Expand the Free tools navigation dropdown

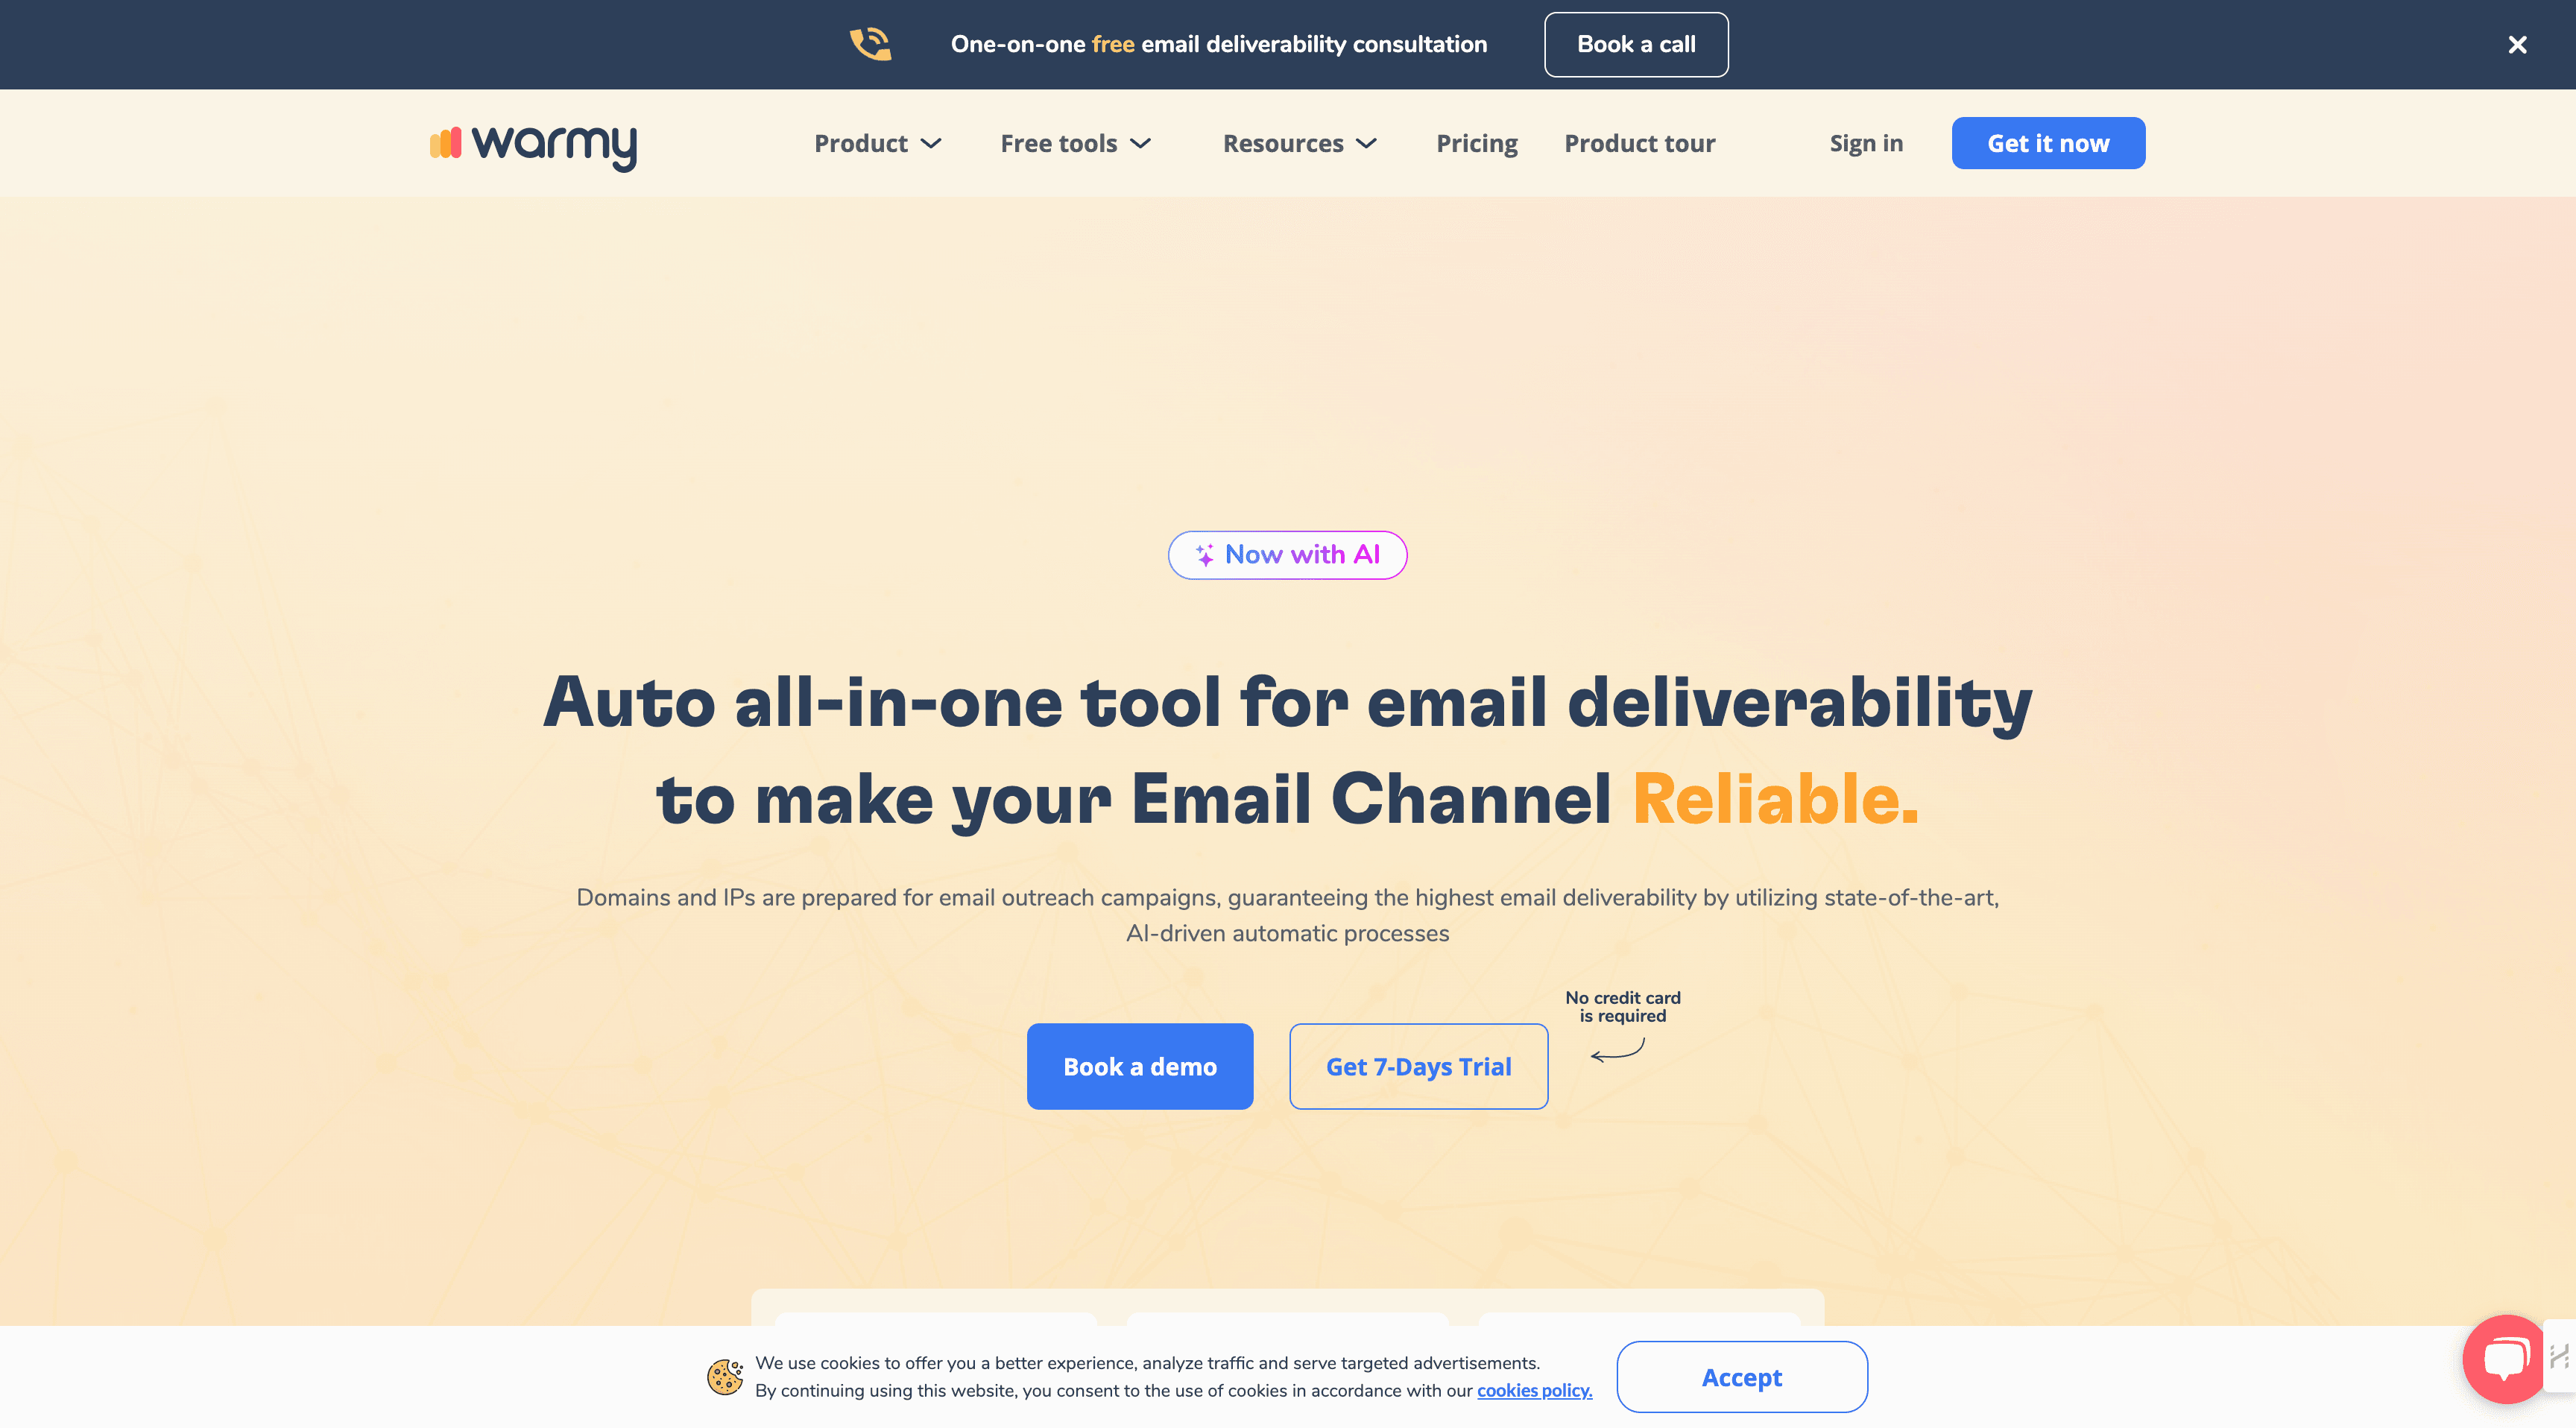1074,142
